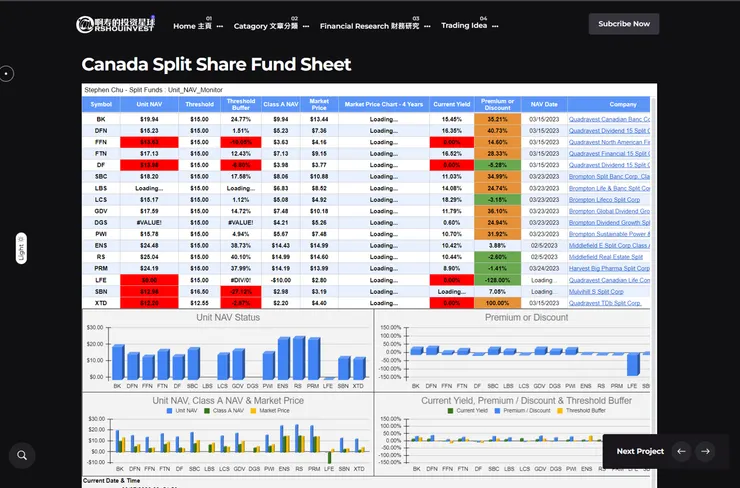
Task: Open Middlefield Real Estate Split link
Action: click(x=605, y=257)
